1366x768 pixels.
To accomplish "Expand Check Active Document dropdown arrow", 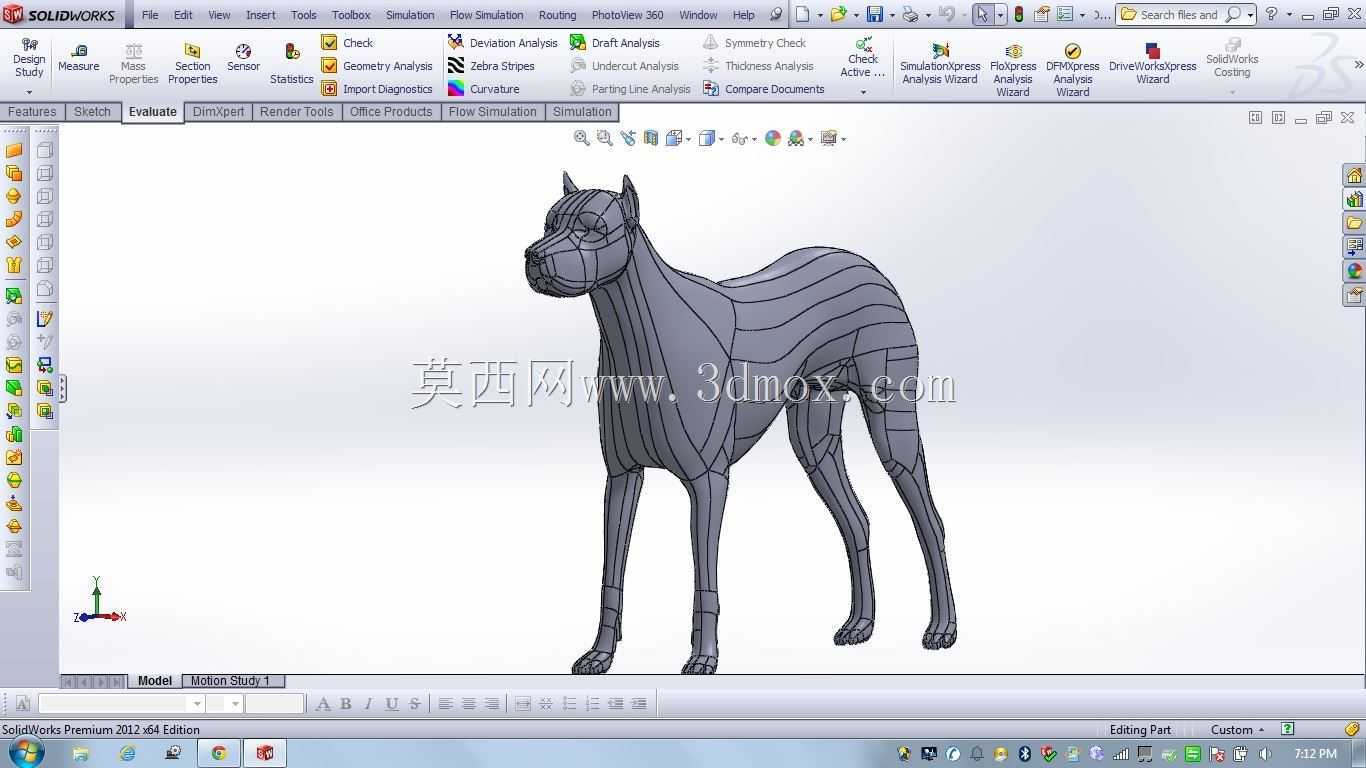I will pos(863,92).
